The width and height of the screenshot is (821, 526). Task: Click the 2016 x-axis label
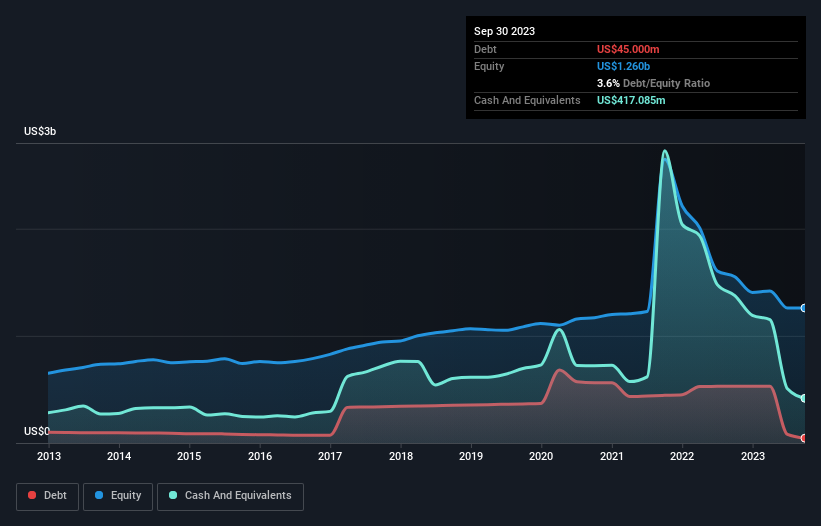[260, 456]
